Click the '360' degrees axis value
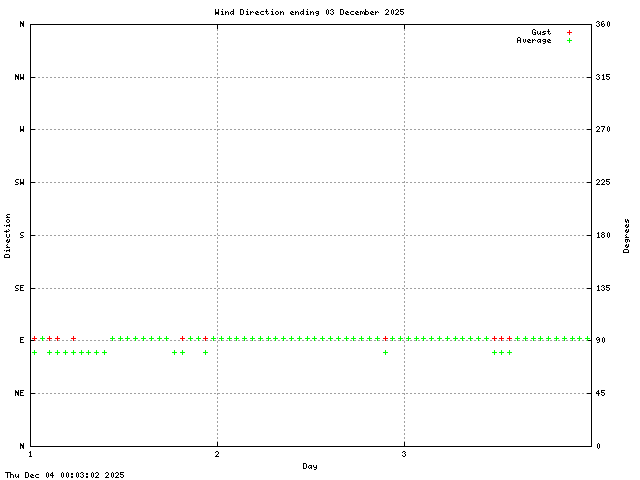Screen dimensions: 640x480 coord(603,24)
